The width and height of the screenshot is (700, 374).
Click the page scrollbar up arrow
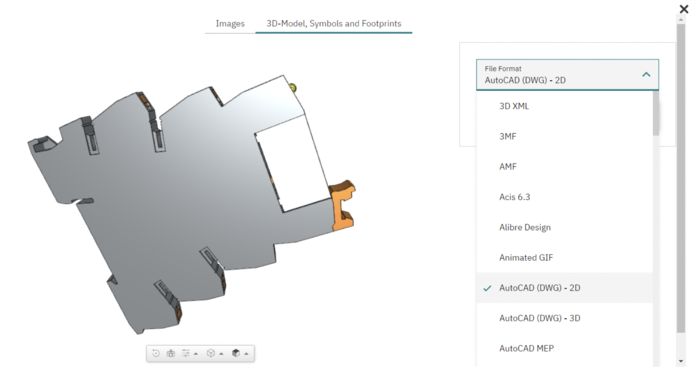pos(681,20)
